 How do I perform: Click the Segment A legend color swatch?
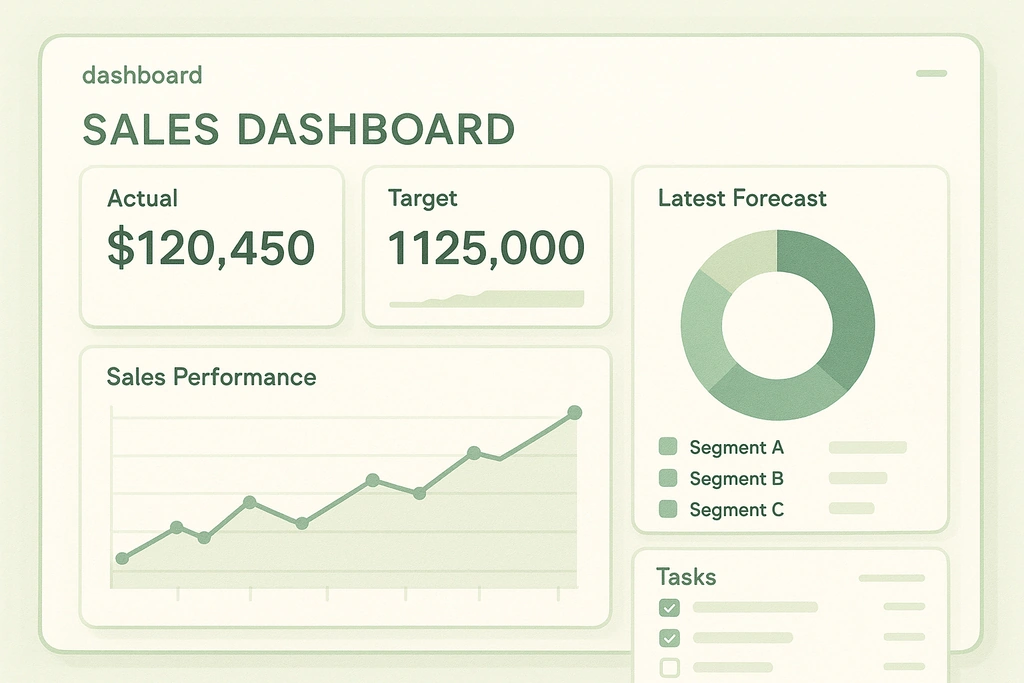coord(668,447)
